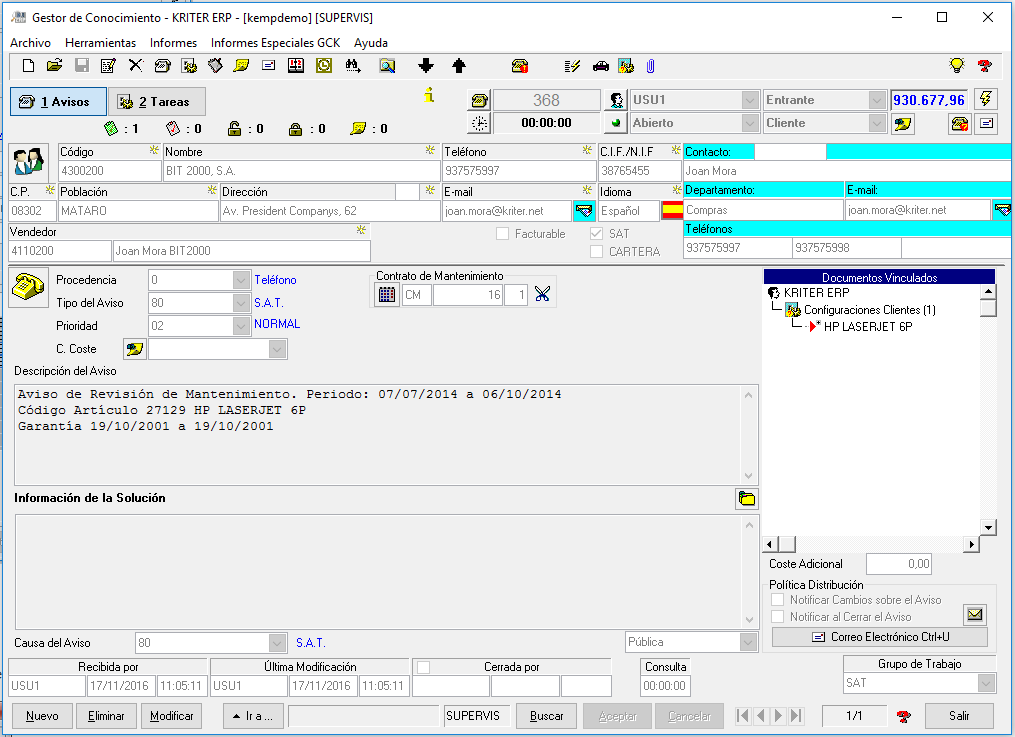Enable Notificar Cambios sobre el Aviso
The image size is (1015, 737).
[x=777, y=600]
